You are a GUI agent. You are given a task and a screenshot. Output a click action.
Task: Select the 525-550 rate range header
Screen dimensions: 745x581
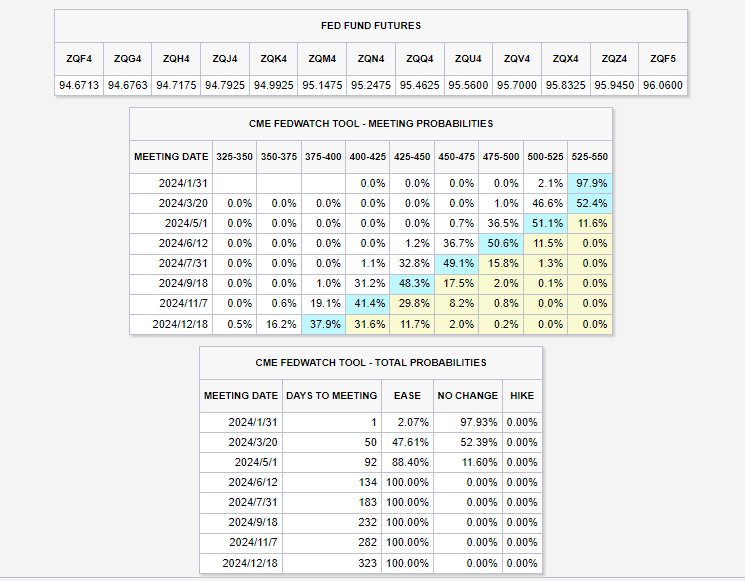pos(590,157)
